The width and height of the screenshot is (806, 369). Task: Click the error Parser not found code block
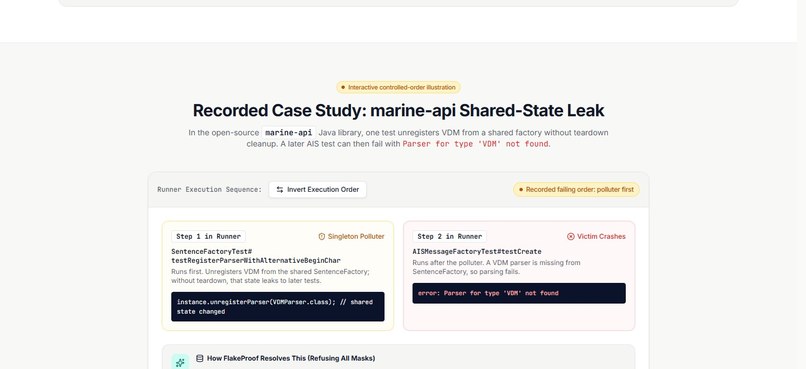coord(519,293)
